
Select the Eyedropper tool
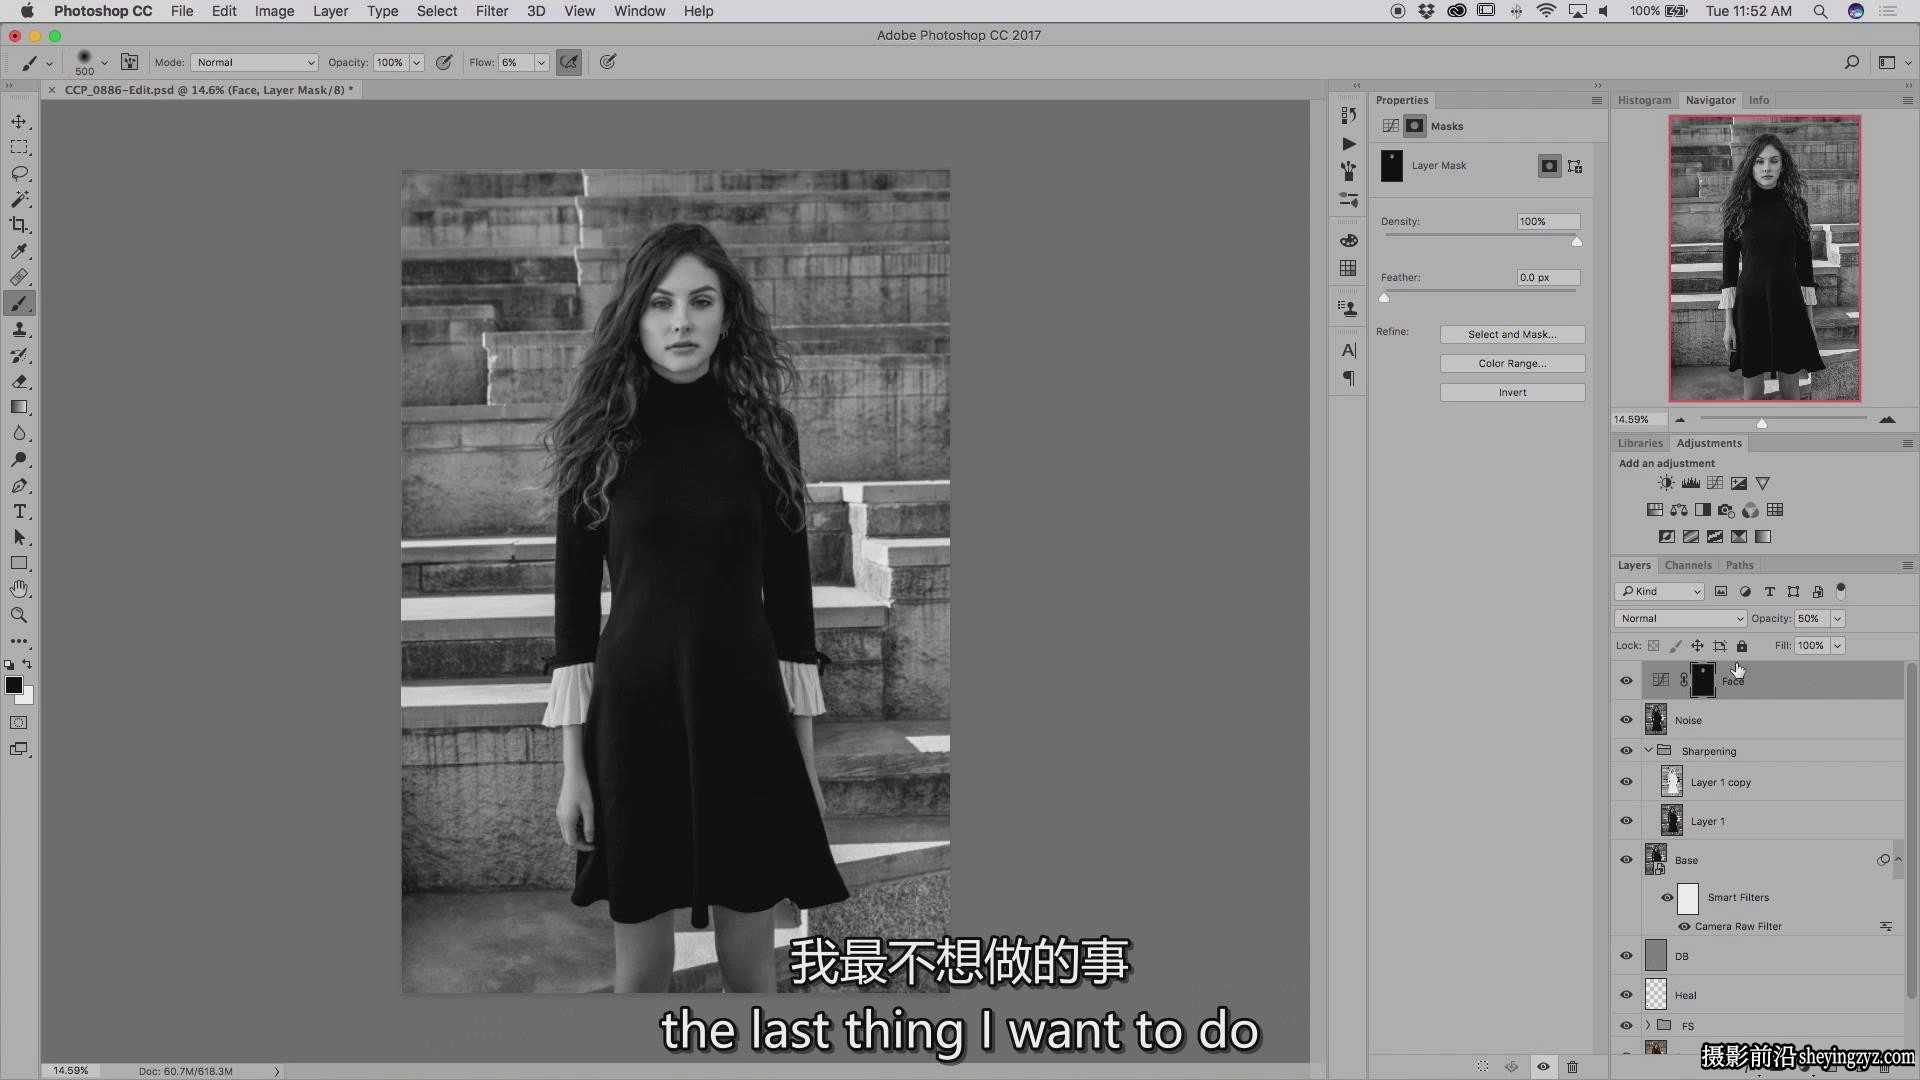[19, 251]
